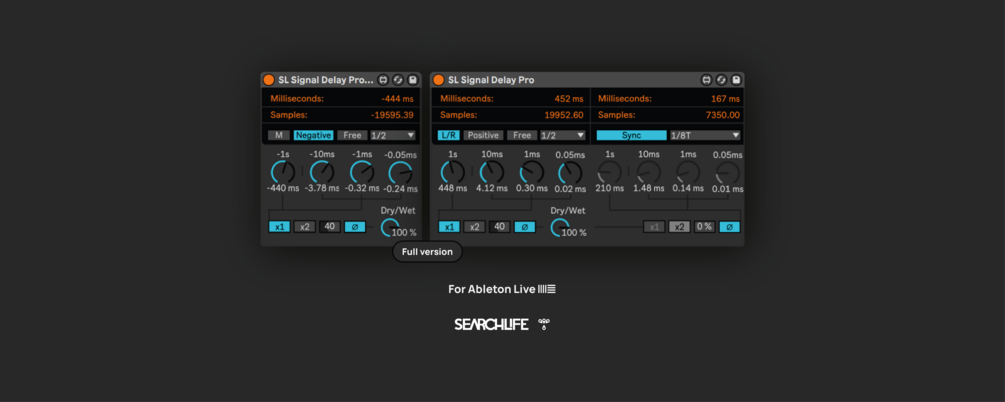This screenshot has height=402, width=1005.
Task: Enable x2 multiplier on the -444 ms device
Action: [x=304, y=227]
